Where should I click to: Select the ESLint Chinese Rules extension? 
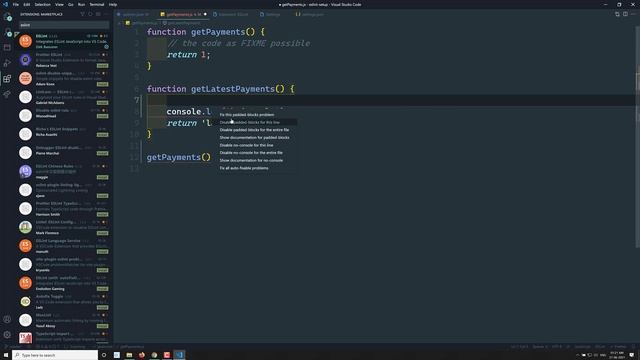[64, 171]
